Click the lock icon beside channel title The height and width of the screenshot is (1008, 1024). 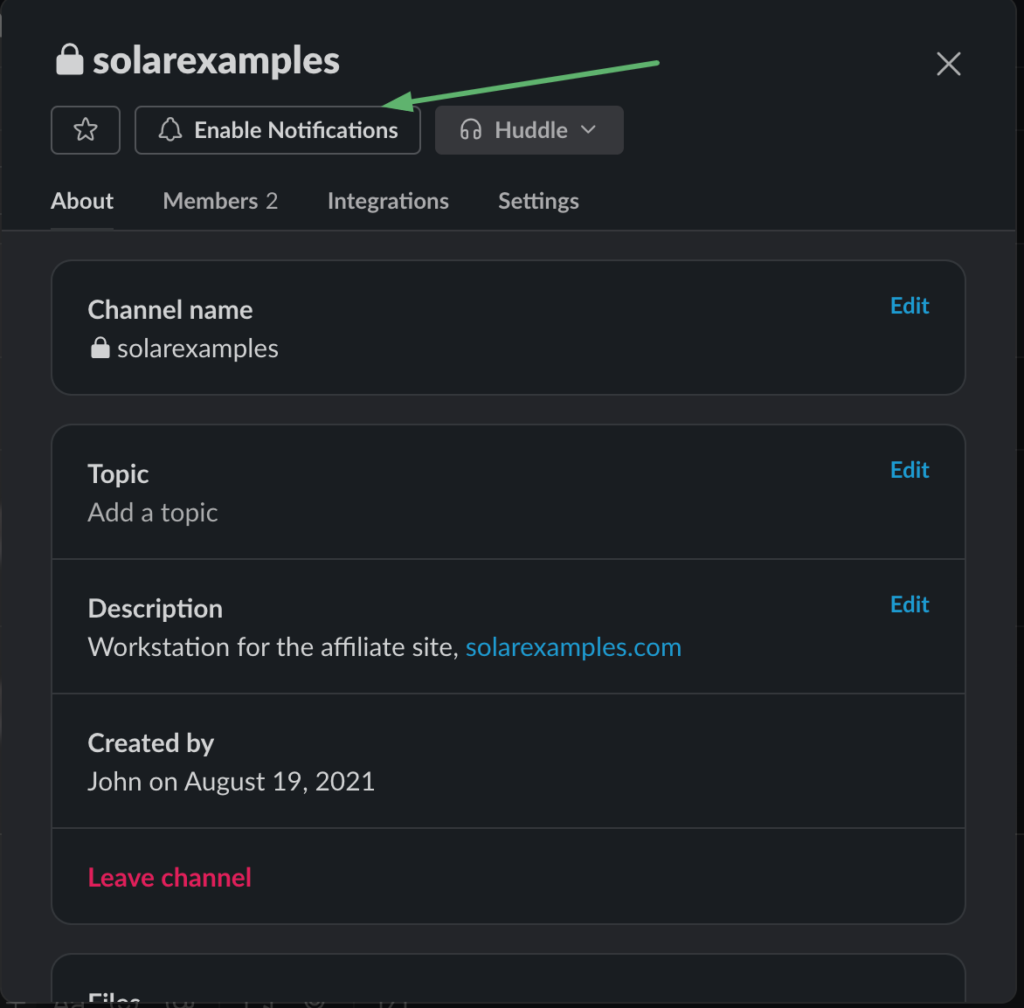(69, 61)
